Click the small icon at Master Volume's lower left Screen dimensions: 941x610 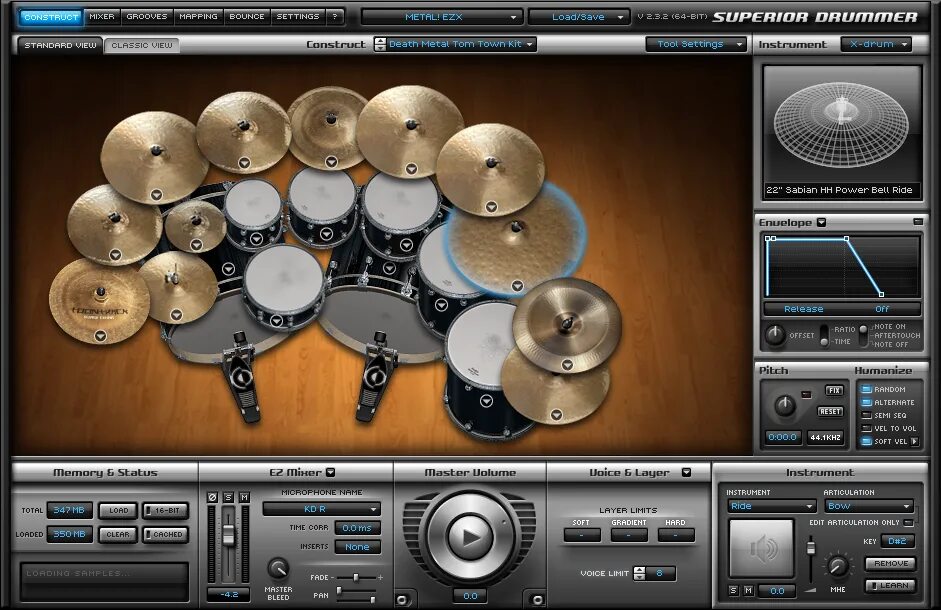402,599
